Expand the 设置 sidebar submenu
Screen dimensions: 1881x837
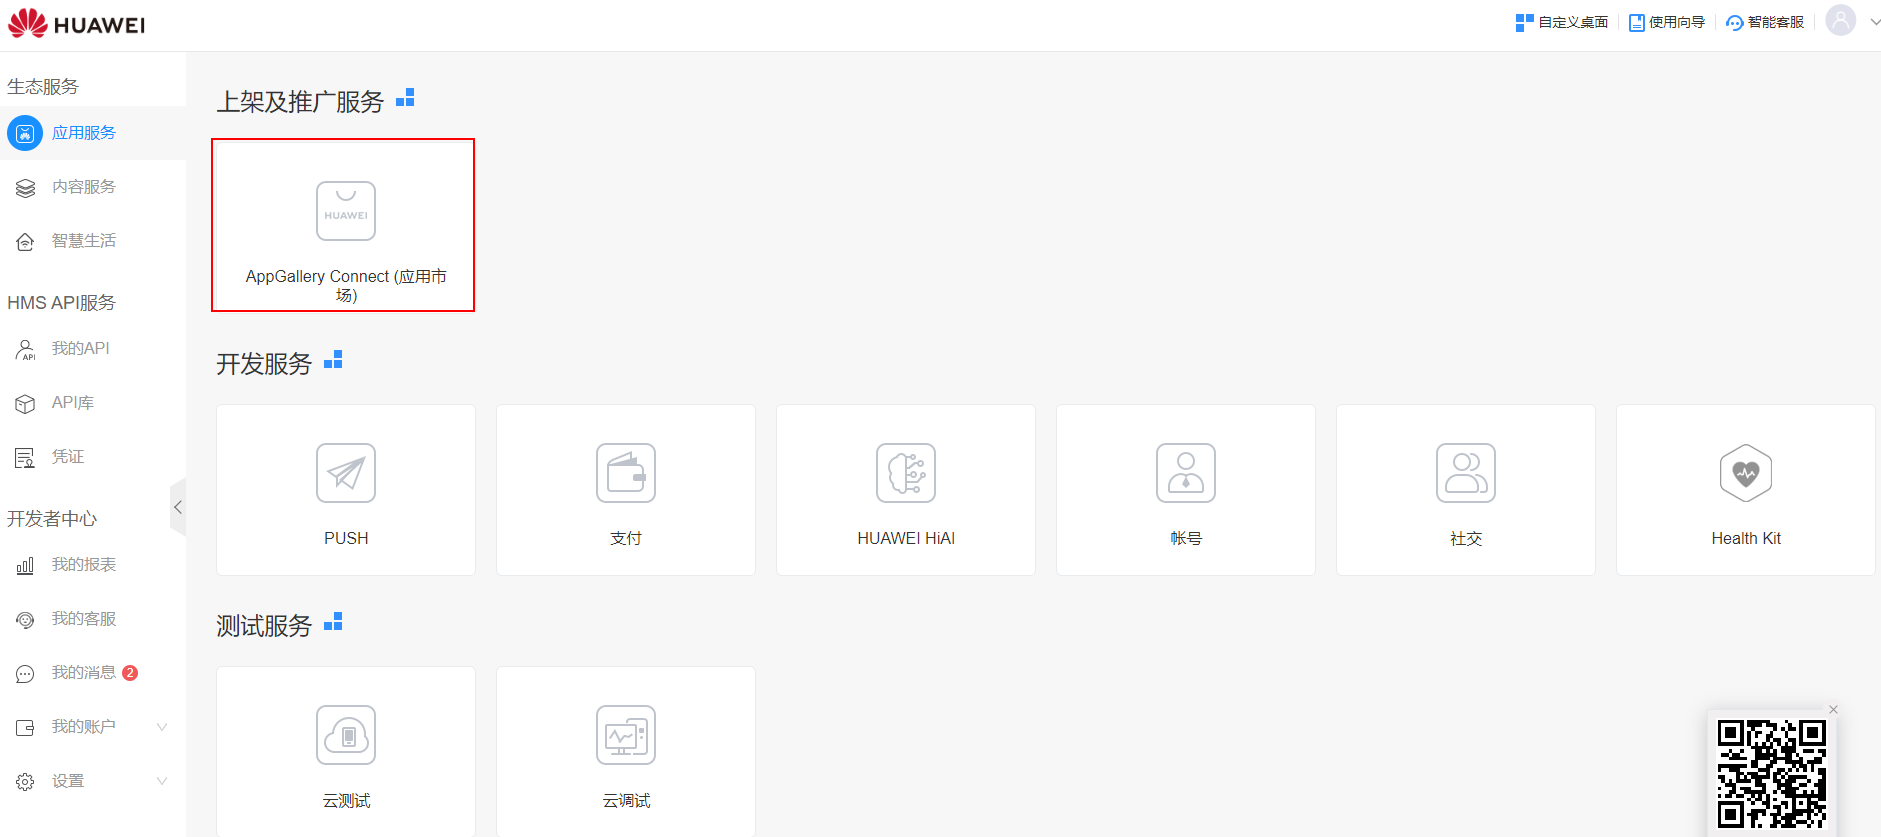coord(162,781)
